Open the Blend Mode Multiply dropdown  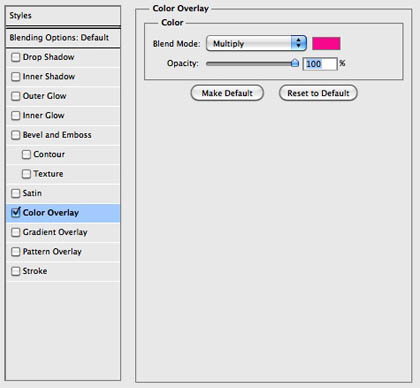[x=256, y=43]
